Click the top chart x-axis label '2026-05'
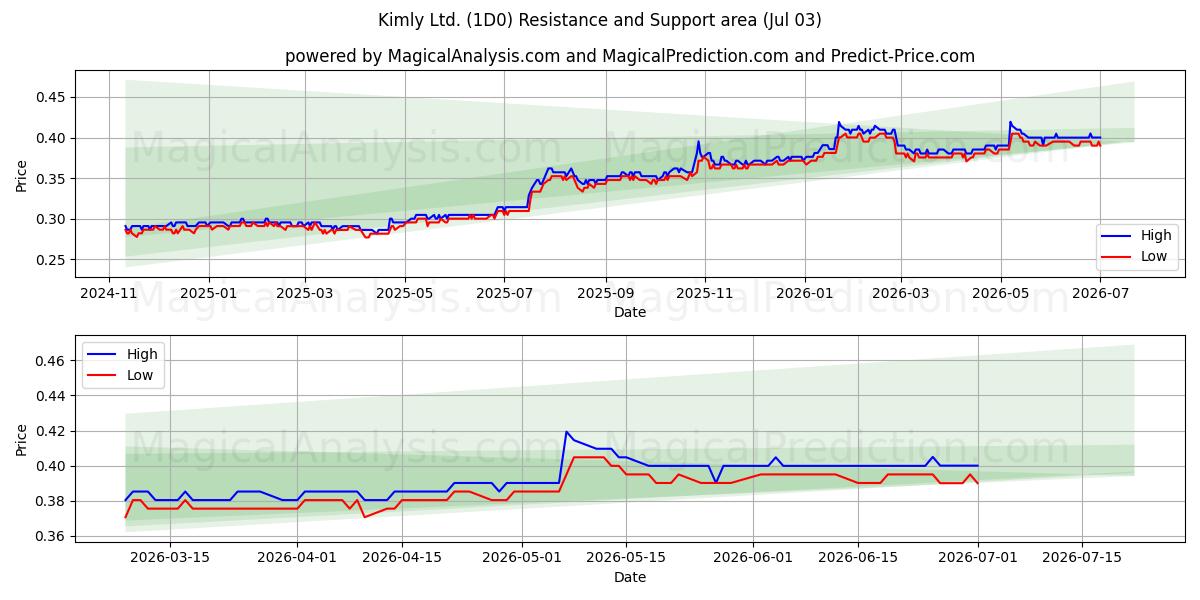This screenshot has height=600, width=1200. 1001,294
